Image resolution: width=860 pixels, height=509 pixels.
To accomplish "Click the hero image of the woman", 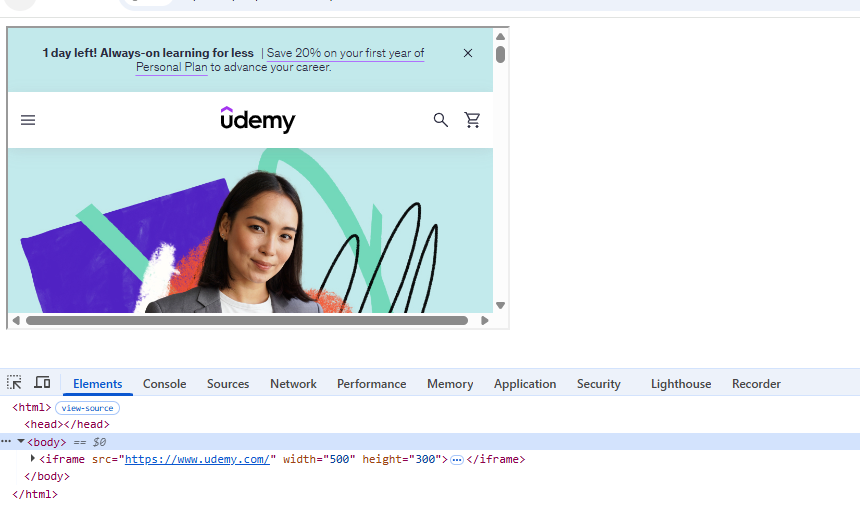I will click(251, 230).
